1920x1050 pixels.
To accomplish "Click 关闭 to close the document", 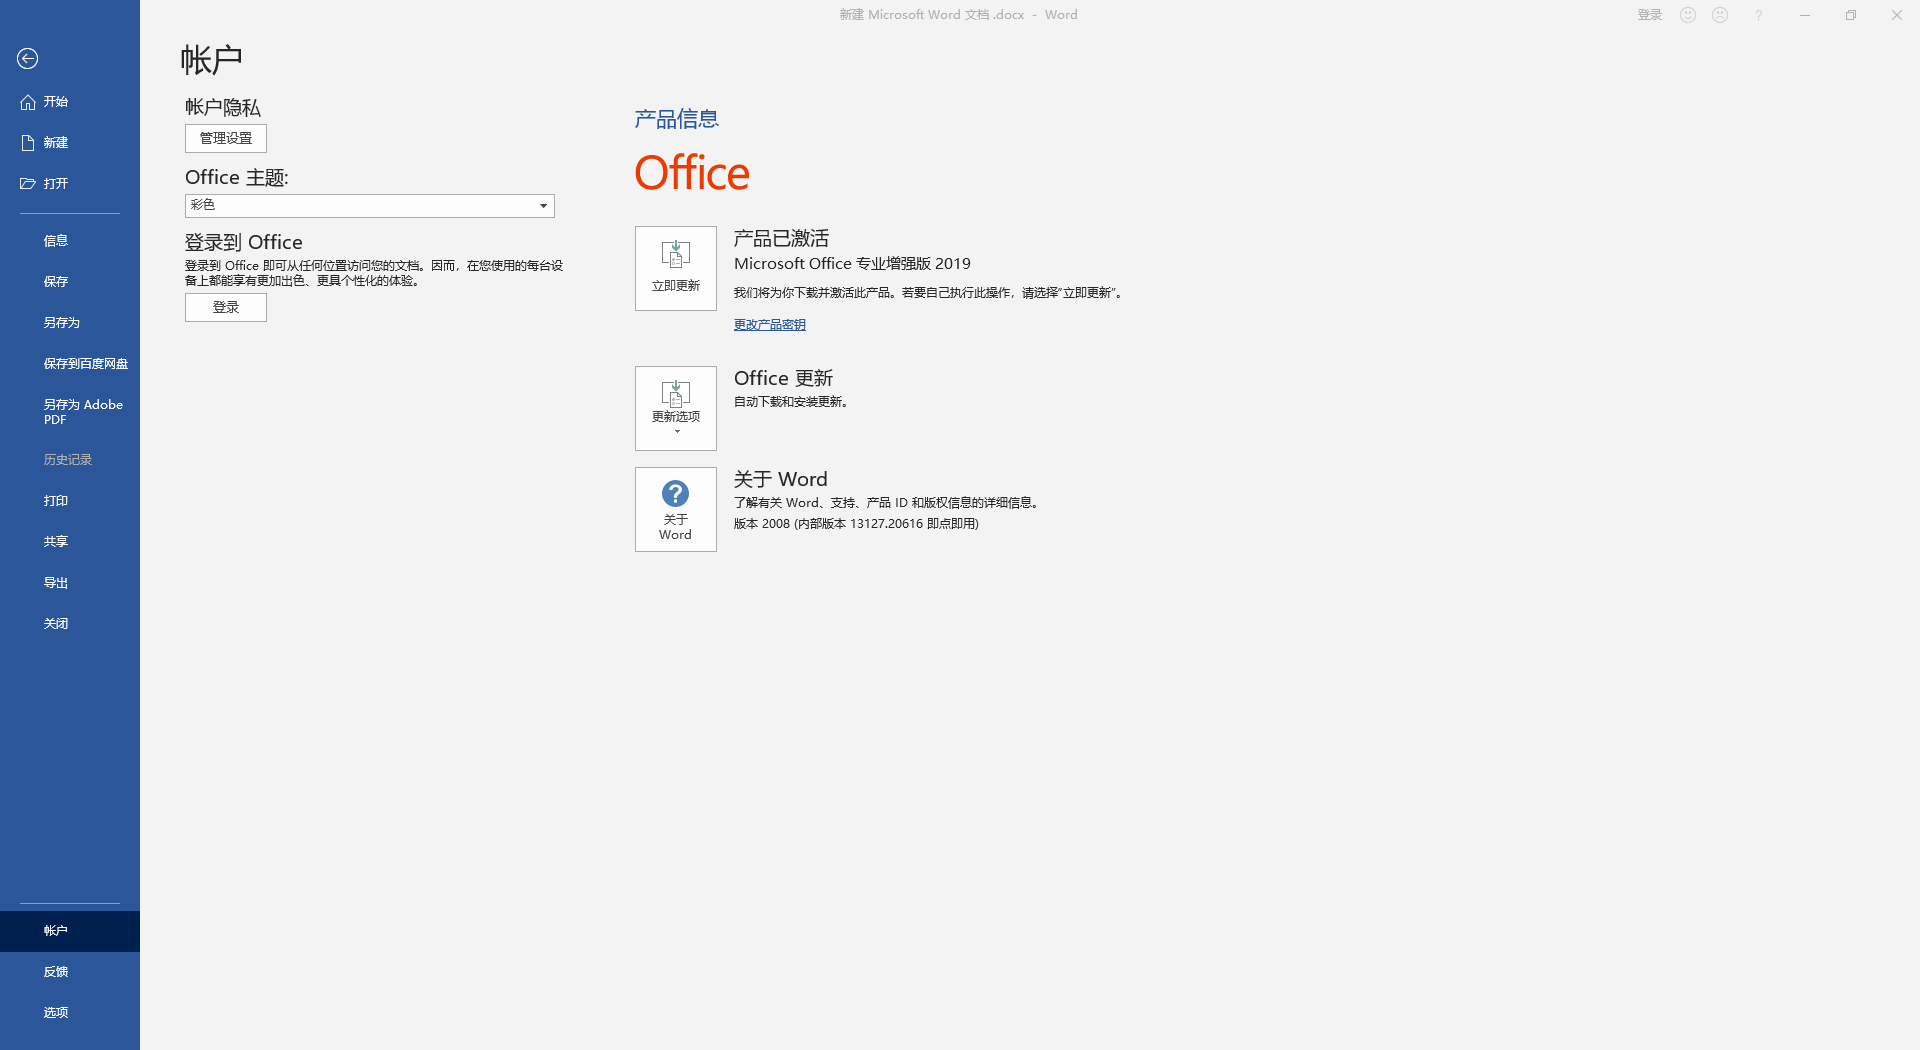I will click(70, 624).
